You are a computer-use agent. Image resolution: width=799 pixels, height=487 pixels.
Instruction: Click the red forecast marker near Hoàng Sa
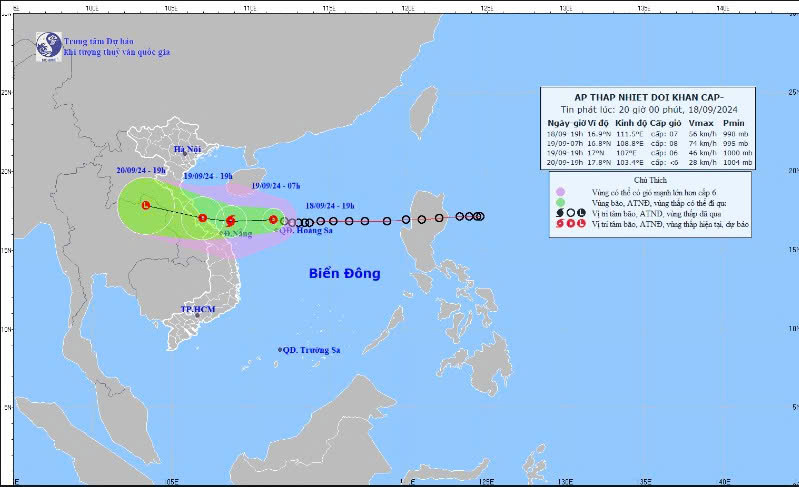[273, 219]
